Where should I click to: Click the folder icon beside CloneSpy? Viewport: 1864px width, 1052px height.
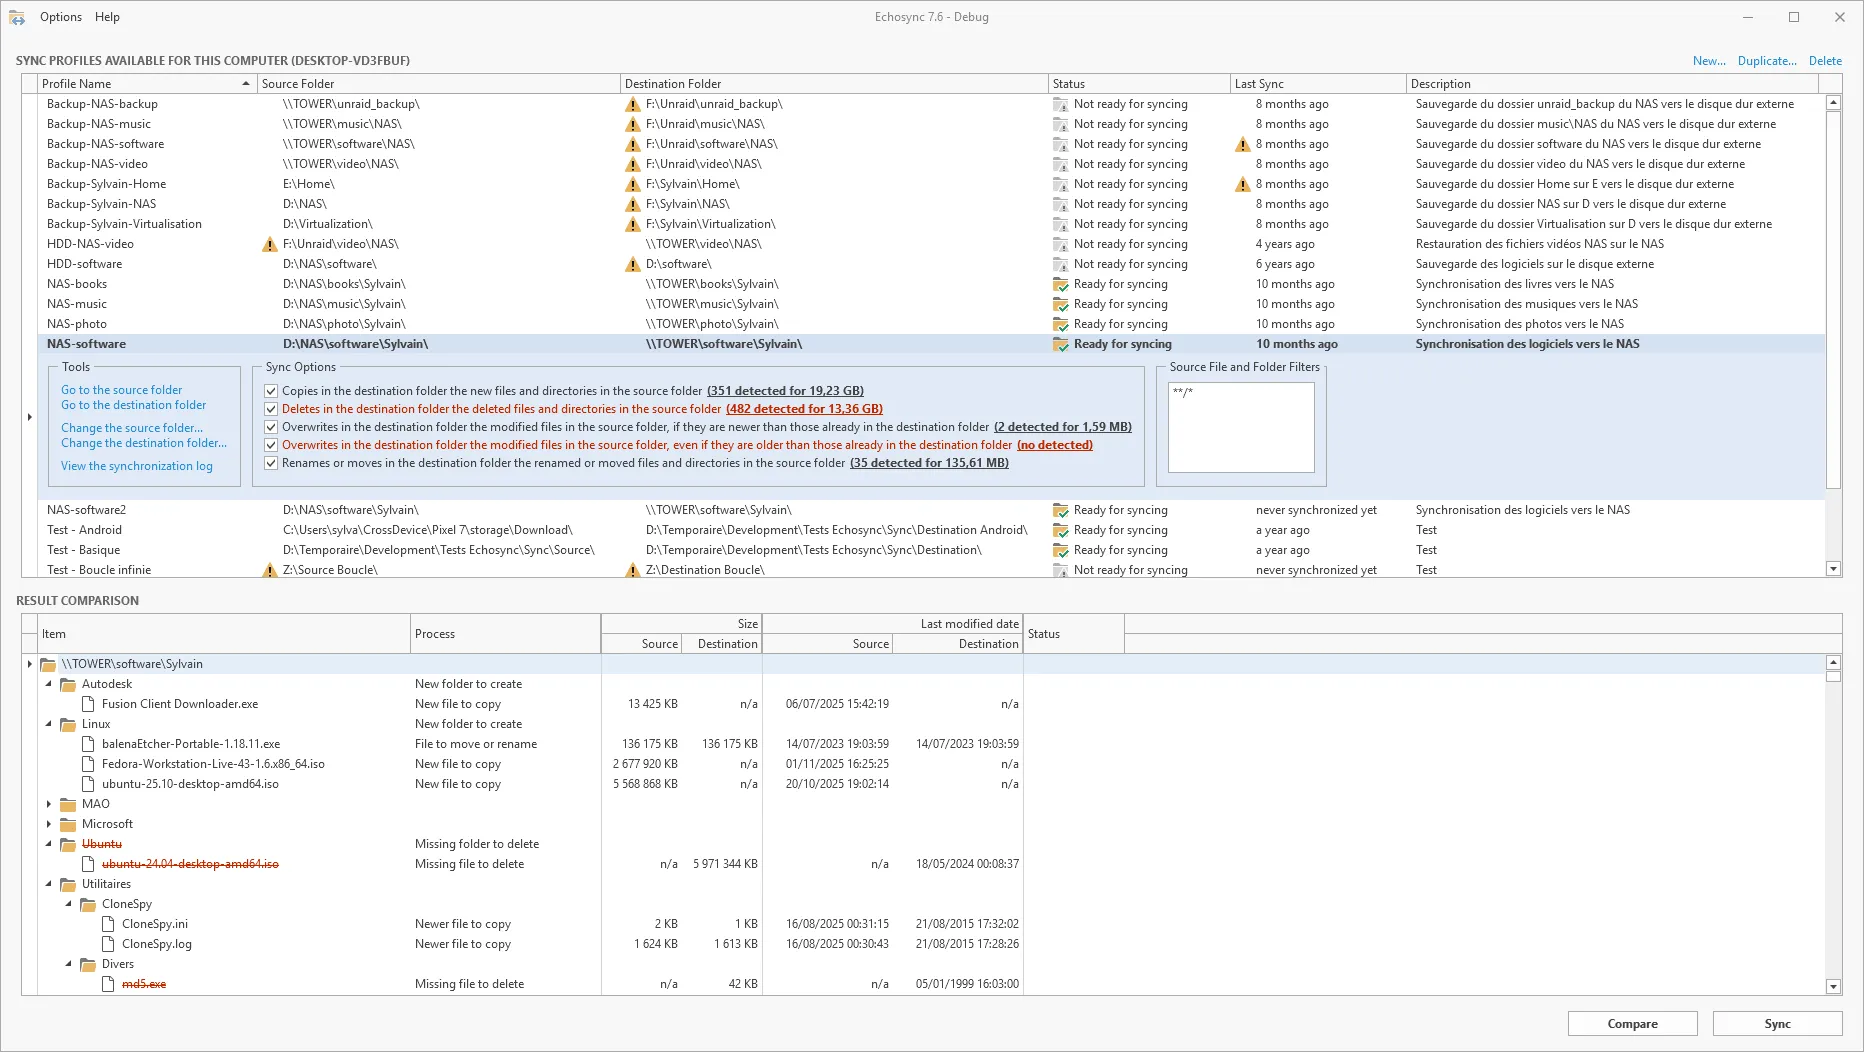pos(87,904)
